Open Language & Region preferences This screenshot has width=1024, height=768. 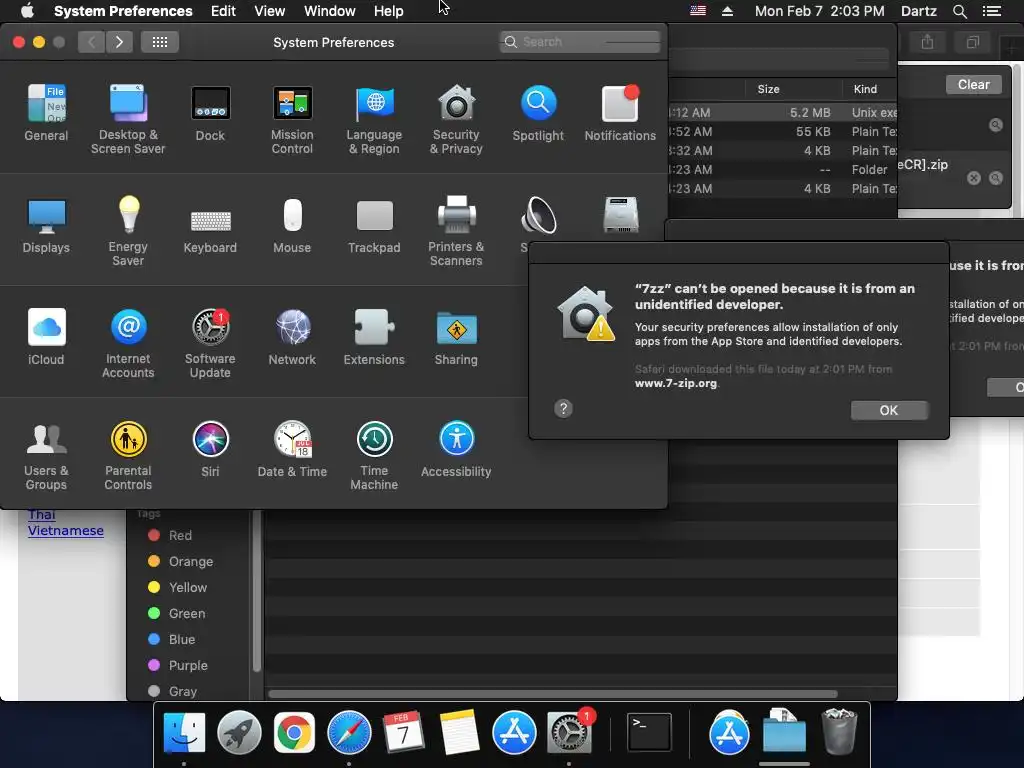374,119
